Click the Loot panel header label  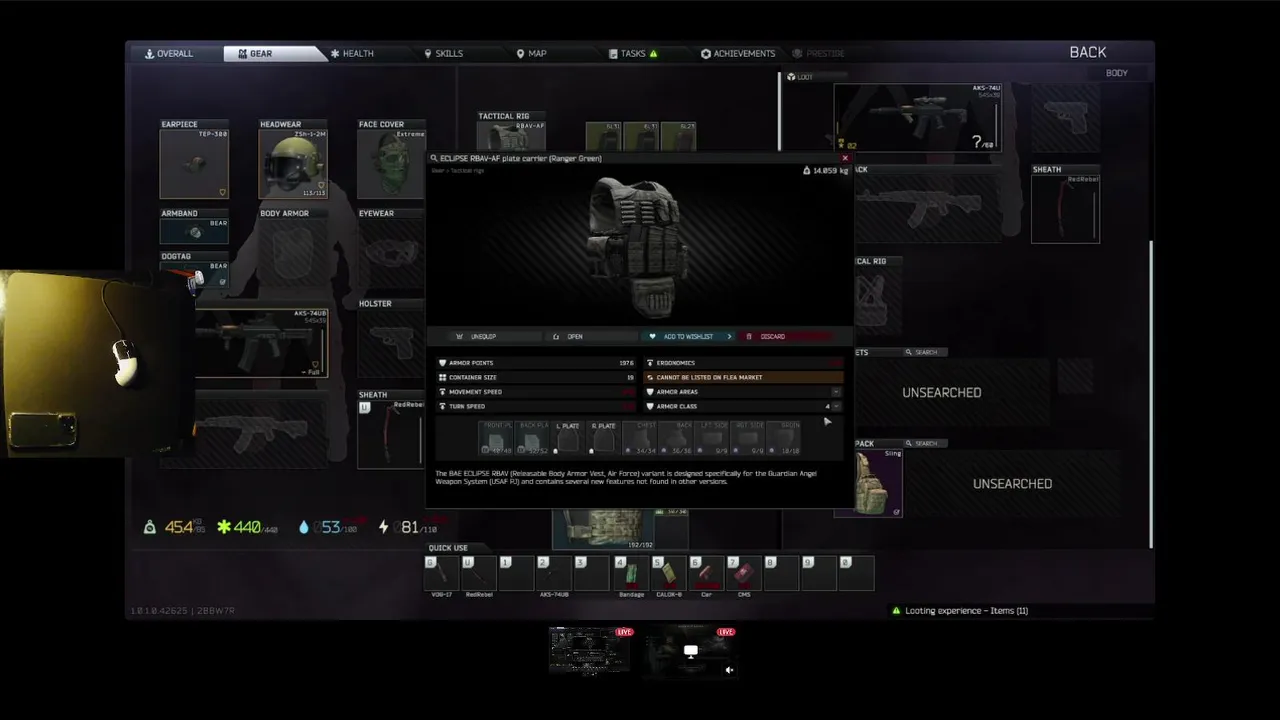pyautogui.click(x=800, y=77)
